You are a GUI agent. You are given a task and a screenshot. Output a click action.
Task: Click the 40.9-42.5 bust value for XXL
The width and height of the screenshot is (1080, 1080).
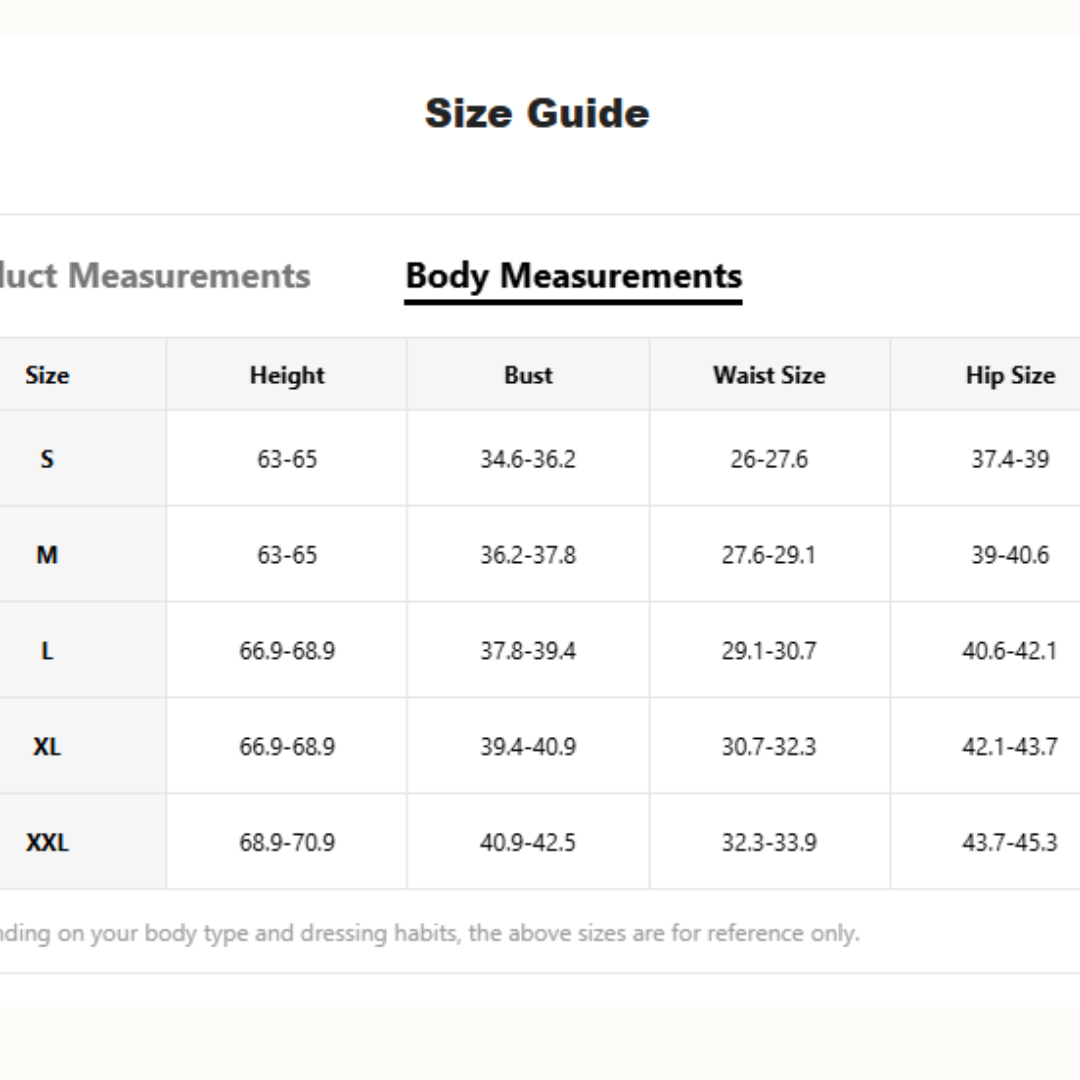(x=528, y=843)
